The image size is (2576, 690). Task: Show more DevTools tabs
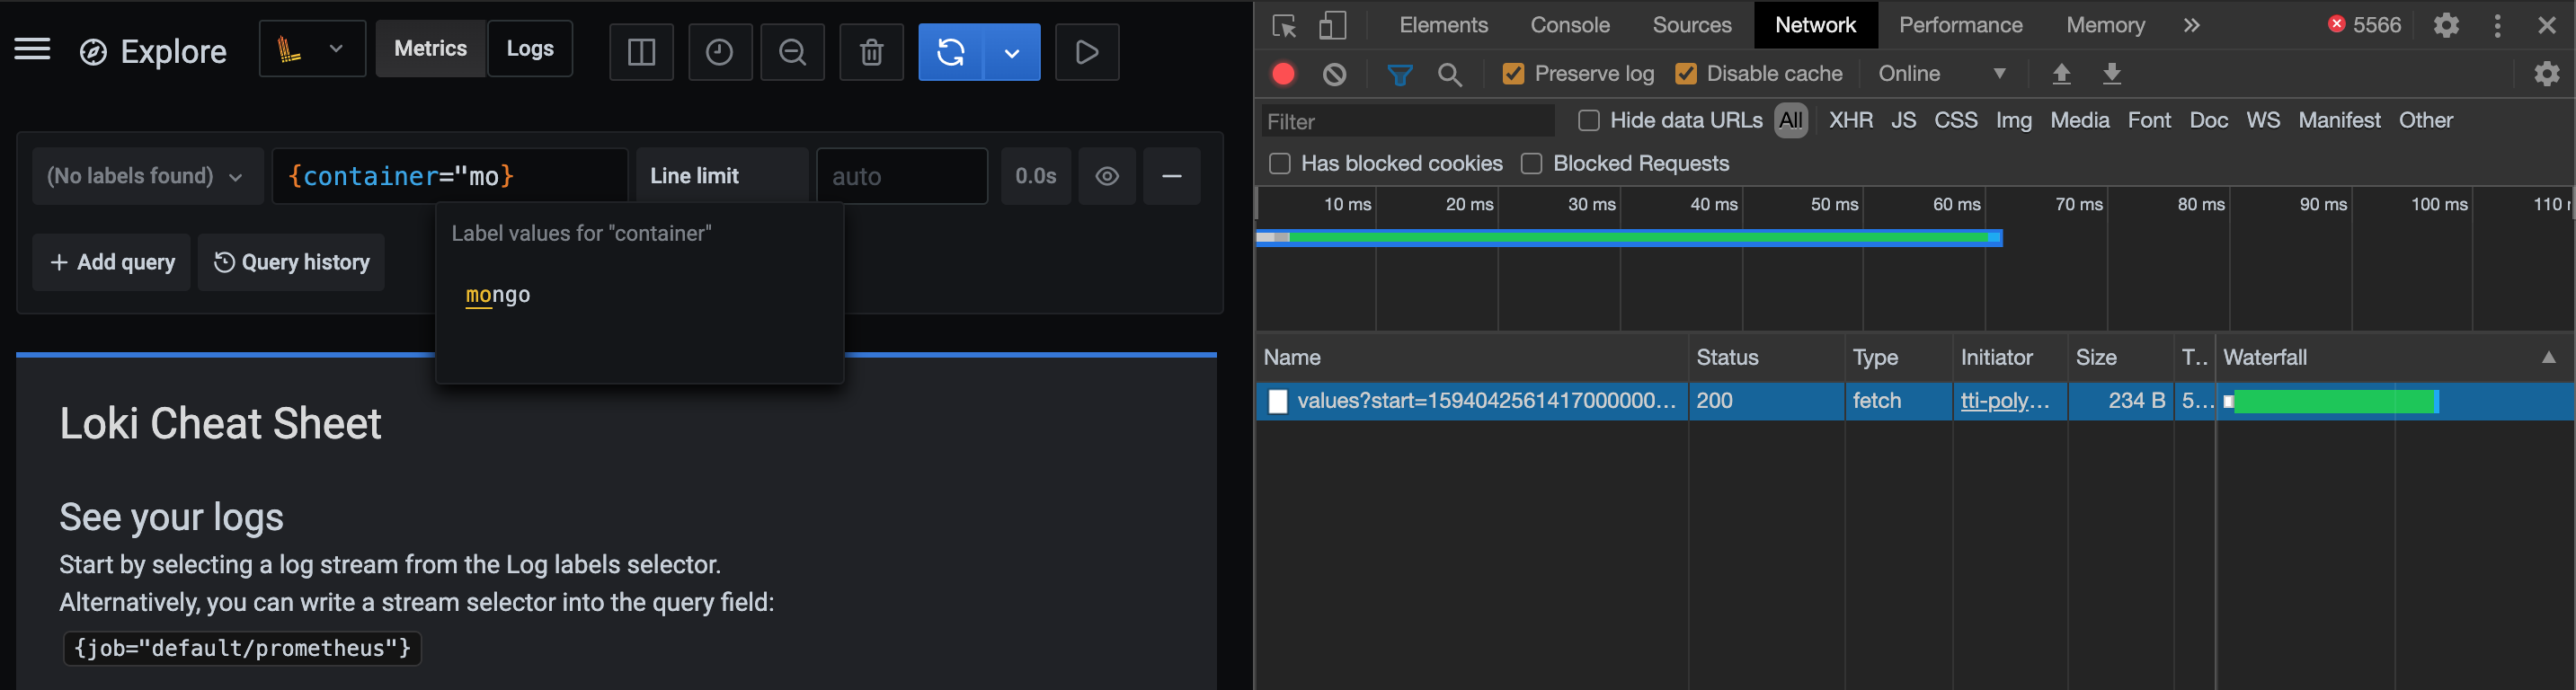click(2192, 25)
